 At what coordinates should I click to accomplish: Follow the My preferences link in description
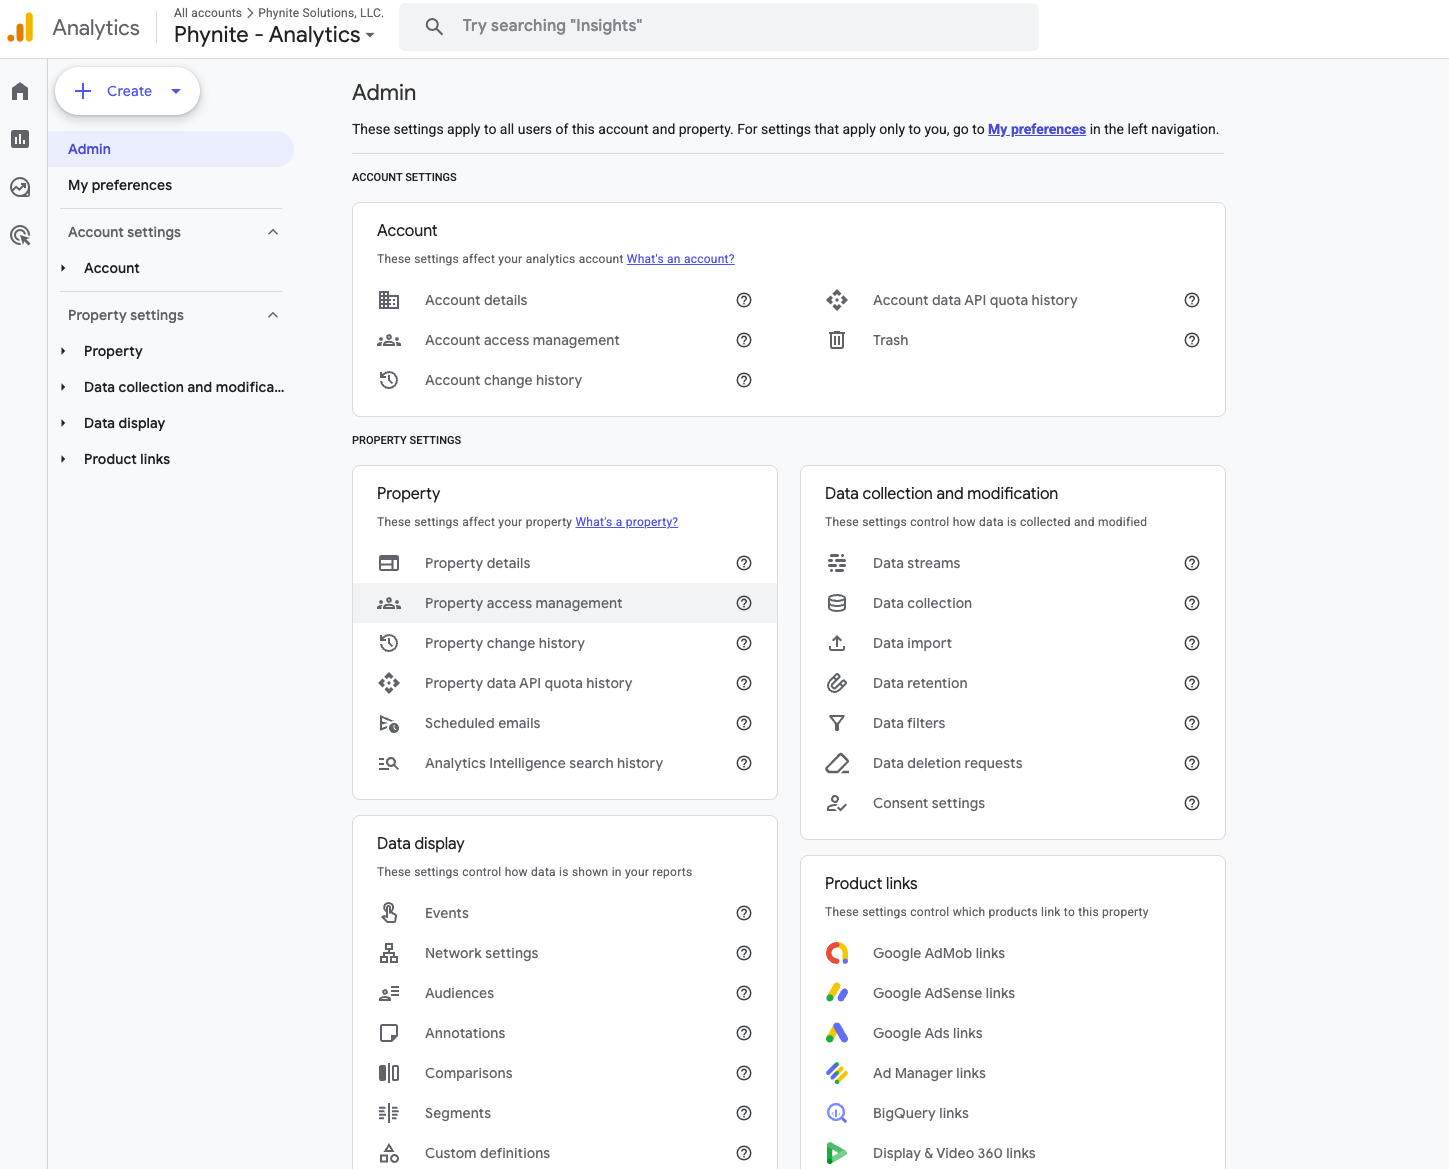(x=1037, y=129)
